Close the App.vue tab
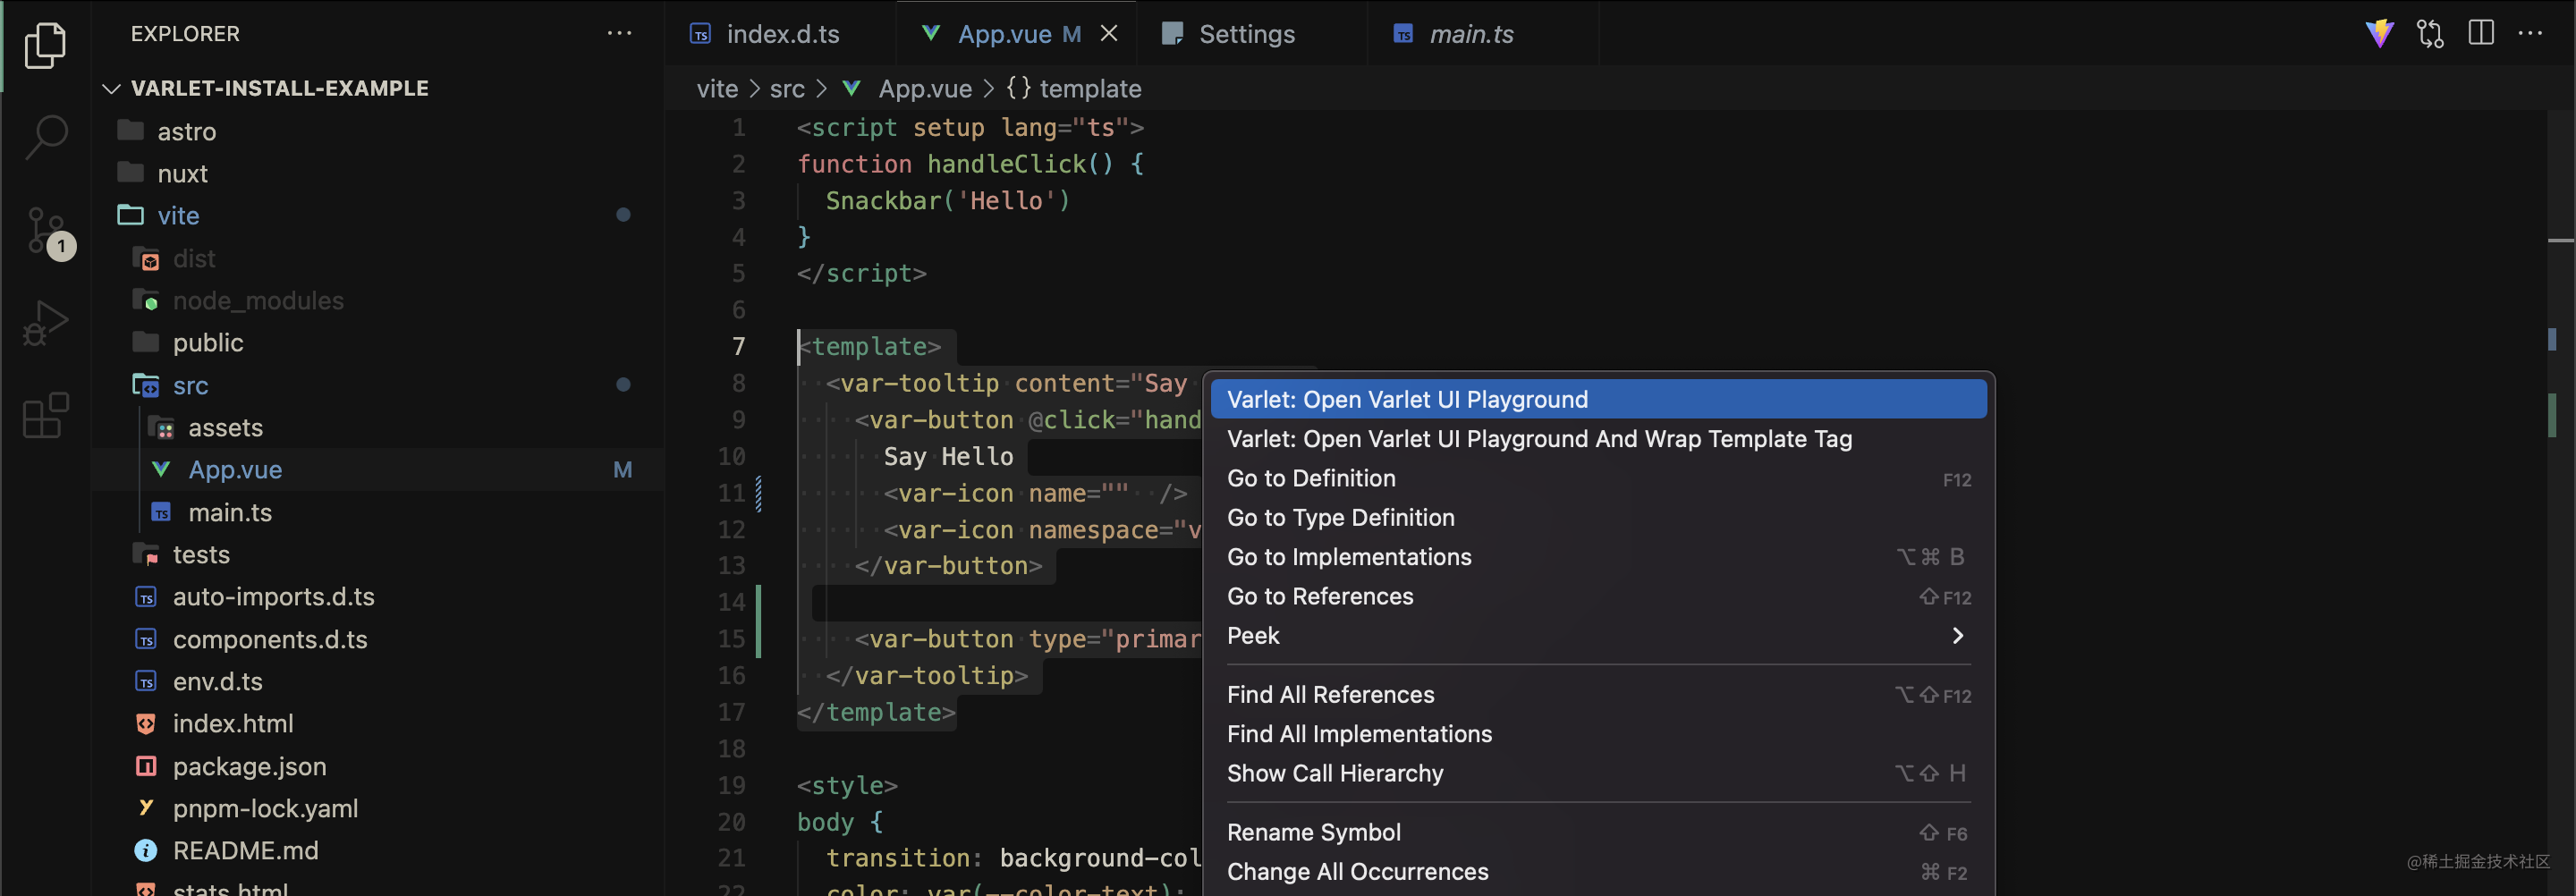2576x896 pixels. pyautogui.click(x=1108, y=33)
